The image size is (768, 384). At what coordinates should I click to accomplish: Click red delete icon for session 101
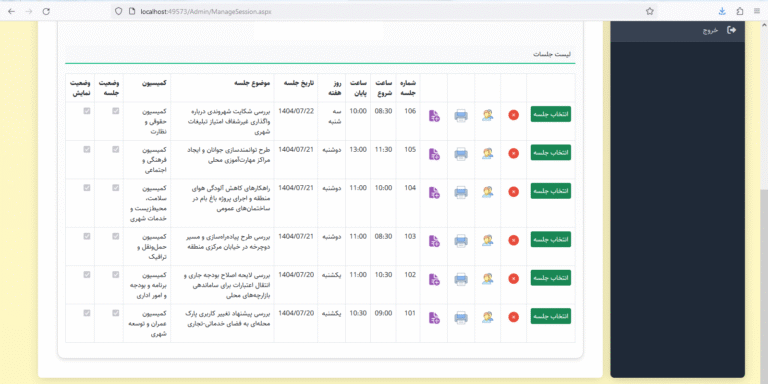(x=513, y=317)
